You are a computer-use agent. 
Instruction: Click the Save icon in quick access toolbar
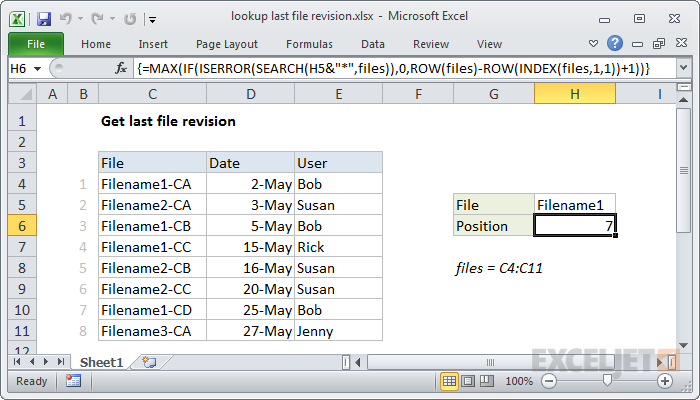[43, 17]
